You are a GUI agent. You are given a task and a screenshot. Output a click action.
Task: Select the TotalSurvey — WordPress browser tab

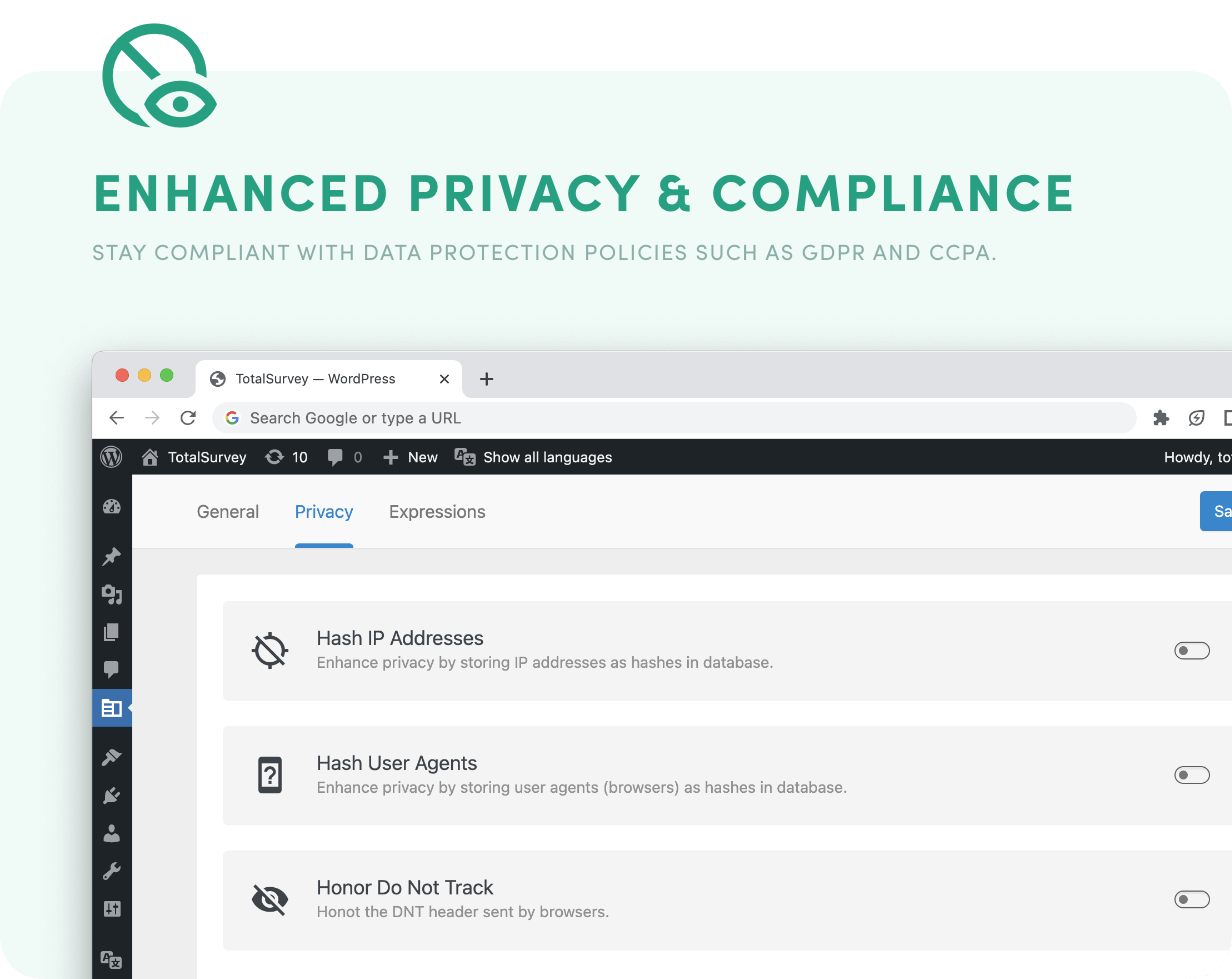329,379
